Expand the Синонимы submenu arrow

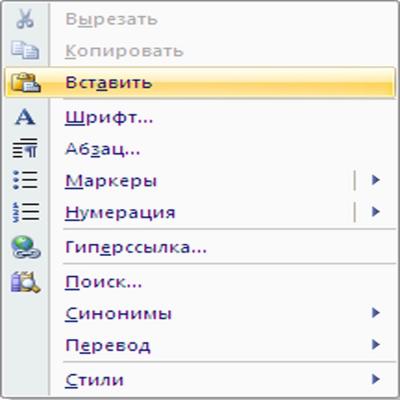[376, 313]
